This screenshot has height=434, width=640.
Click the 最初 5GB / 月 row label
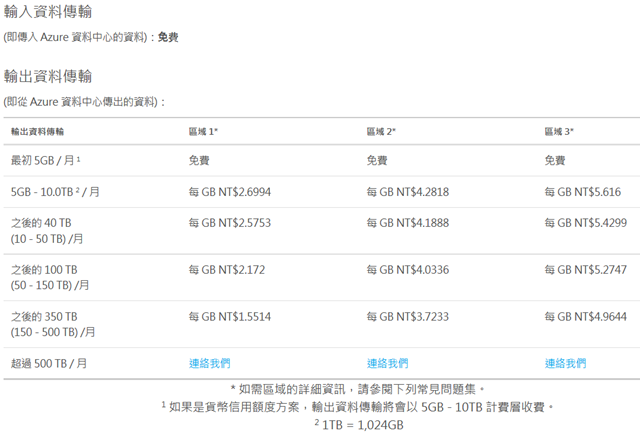pos(45,160)
